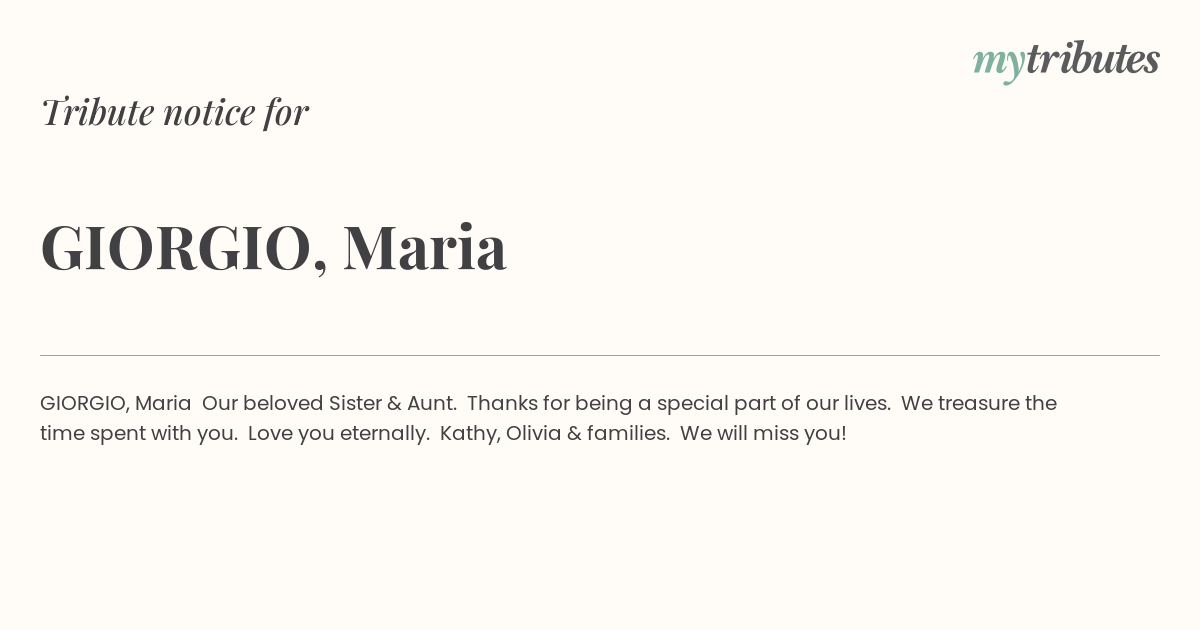This screenshot has height=630, width=1200.
Task: Click "GIORGIO, Maria" at start of notice text
Action: [116, 404]
